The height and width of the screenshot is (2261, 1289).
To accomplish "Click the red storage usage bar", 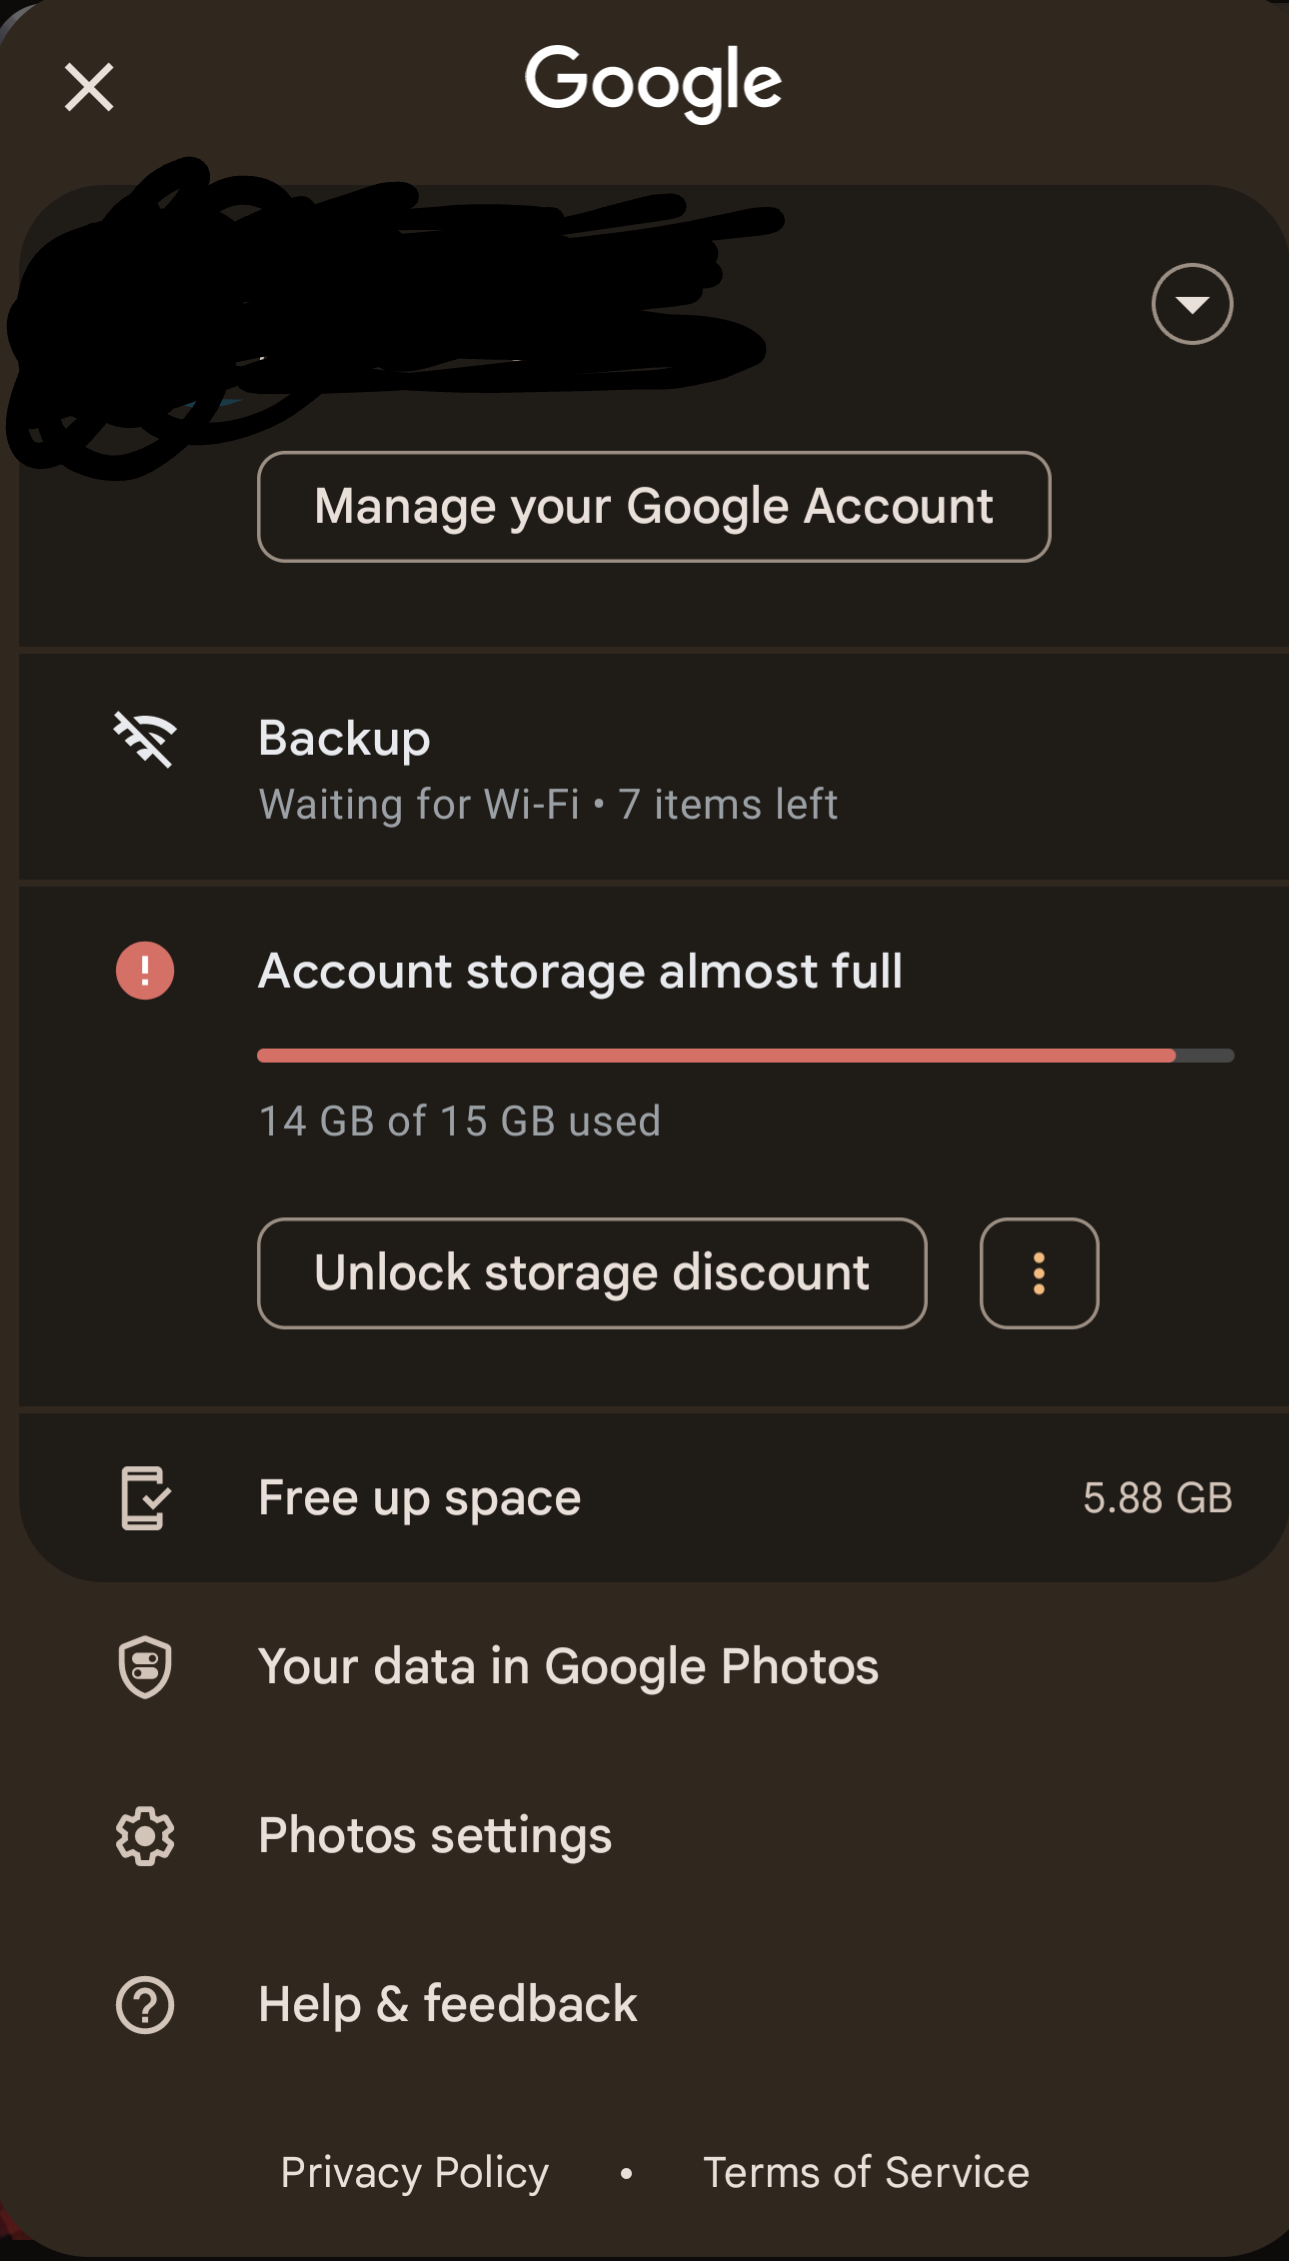I will click(745, 1056).
